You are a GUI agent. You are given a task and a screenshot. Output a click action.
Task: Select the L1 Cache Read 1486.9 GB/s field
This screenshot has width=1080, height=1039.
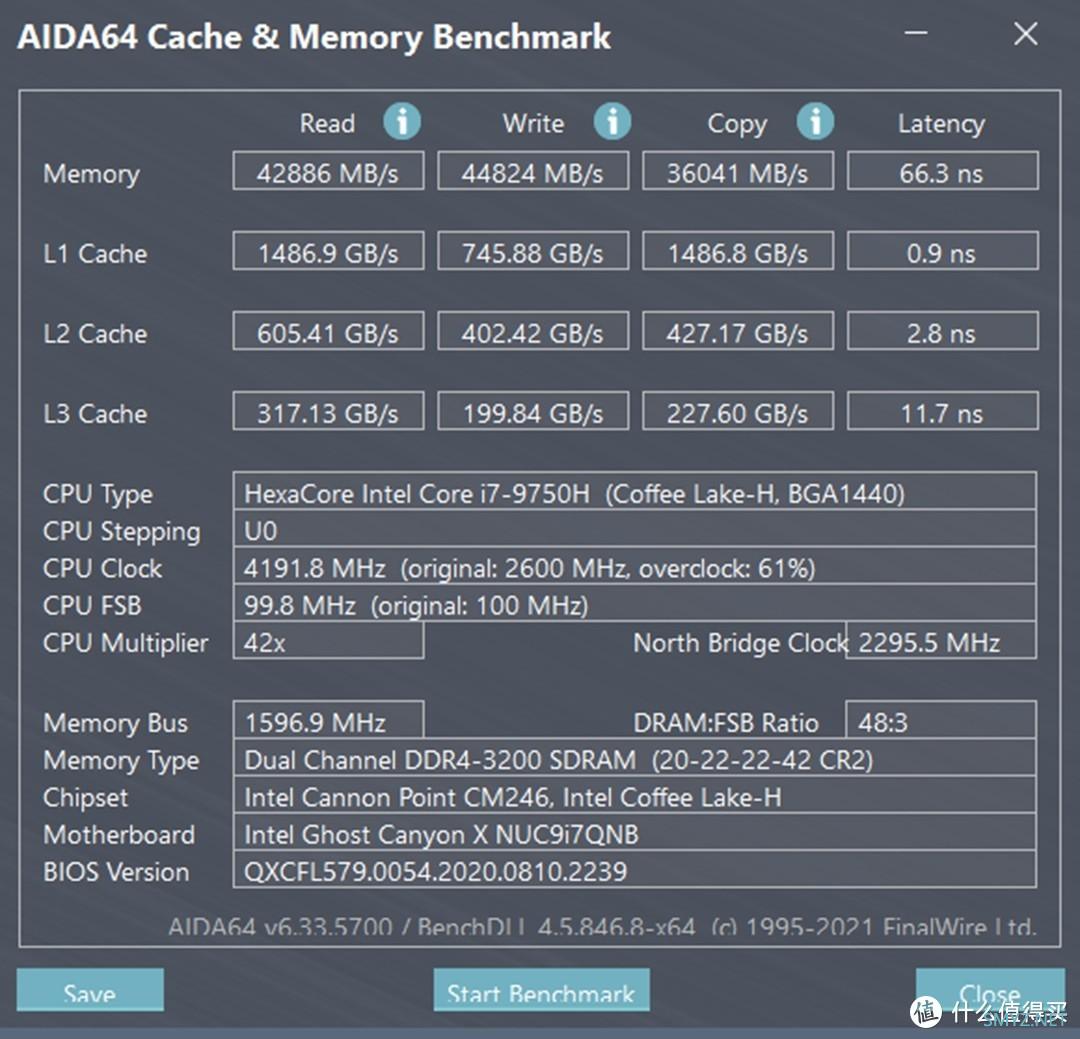tap(328, 251)
